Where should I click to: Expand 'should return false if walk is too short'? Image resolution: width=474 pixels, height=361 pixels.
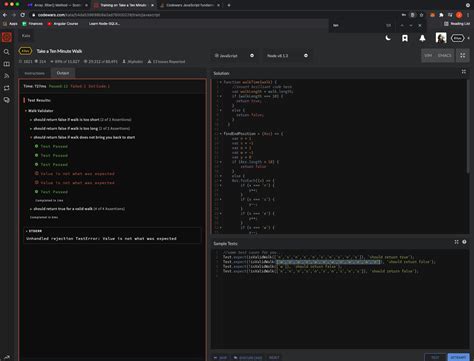click(x=82, y=119)
